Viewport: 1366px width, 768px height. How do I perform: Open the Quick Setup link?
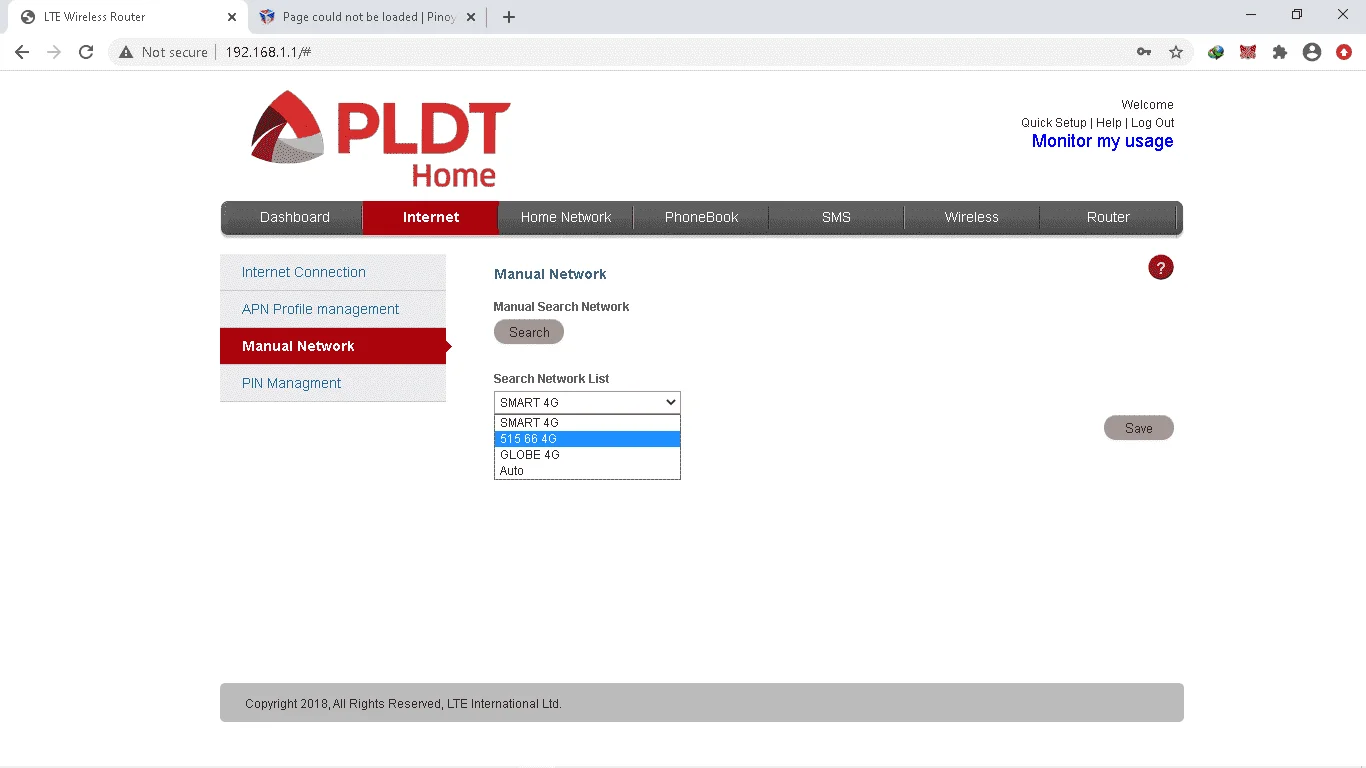tap(1054, 123)
